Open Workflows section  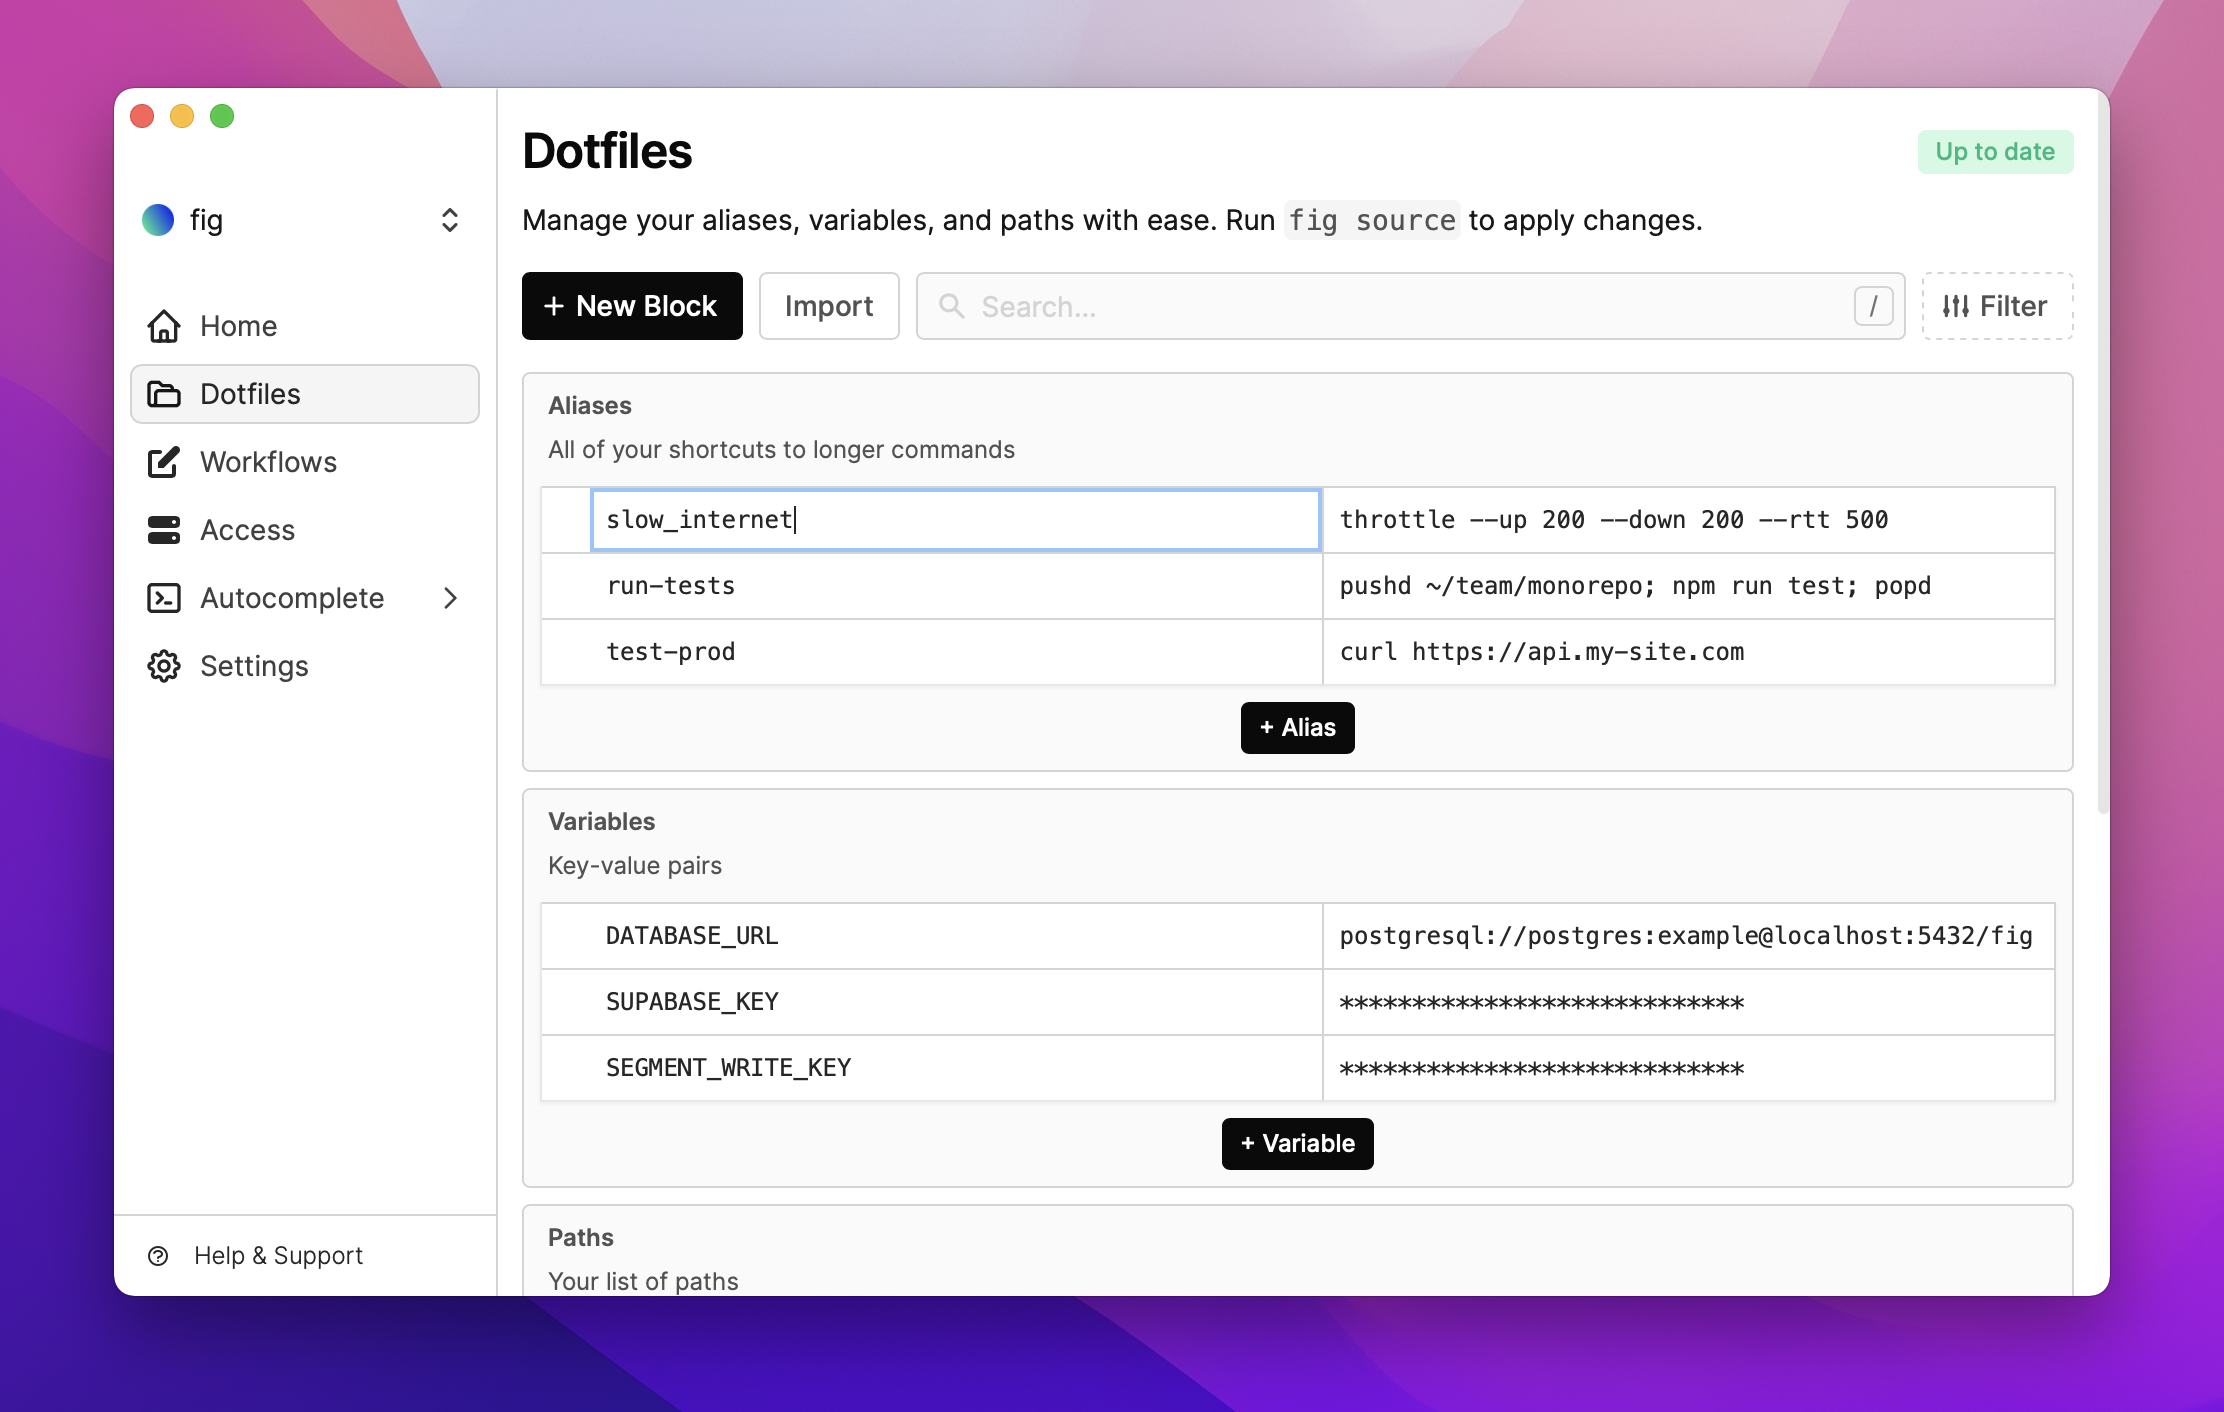click(305, 462)
